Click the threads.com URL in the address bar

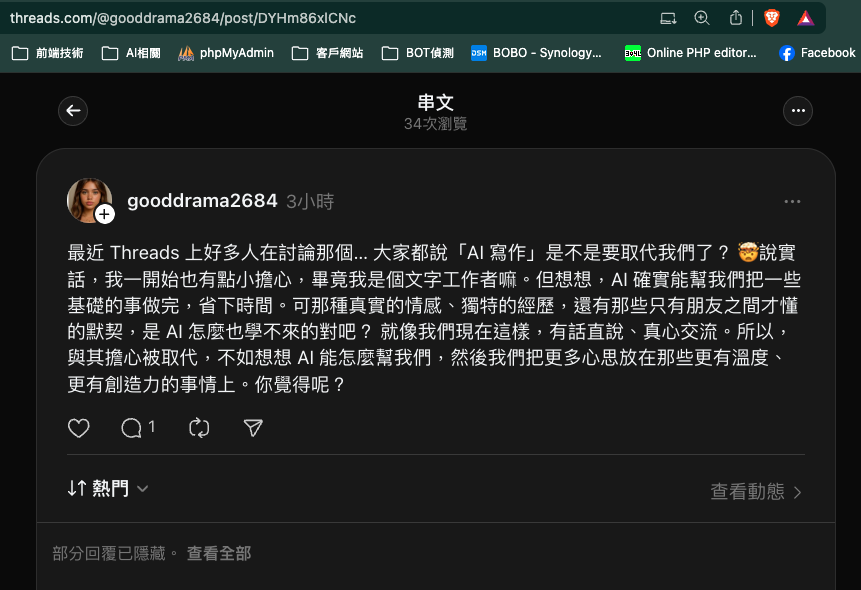point(183,18)
